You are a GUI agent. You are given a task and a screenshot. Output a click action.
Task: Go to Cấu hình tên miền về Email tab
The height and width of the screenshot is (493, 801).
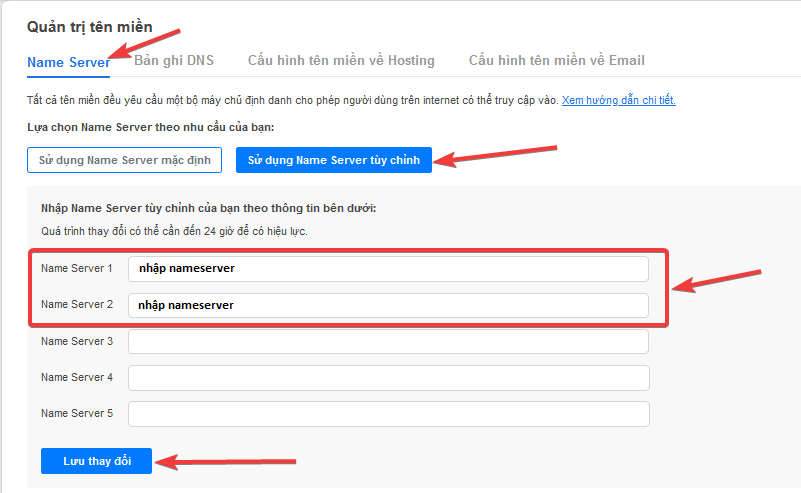tap(556, 60)
